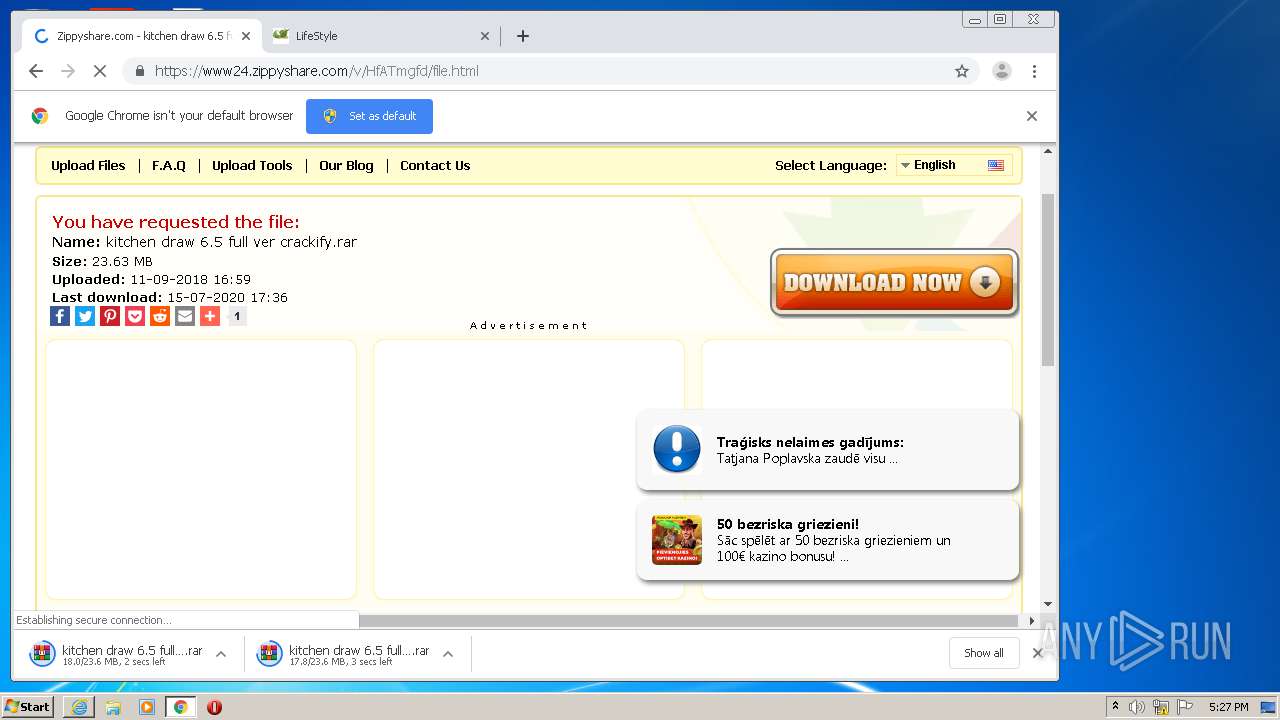Viewport: 1280px width, 720px height.
Task: Open Windows Explorer from taskbar
Action: [113, 707]
